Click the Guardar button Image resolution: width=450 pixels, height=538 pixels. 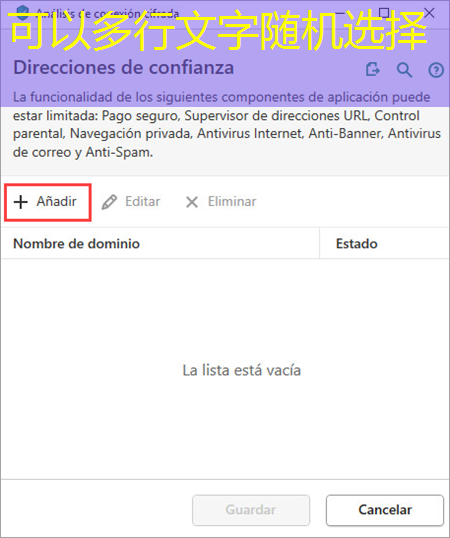coord(251,510)
